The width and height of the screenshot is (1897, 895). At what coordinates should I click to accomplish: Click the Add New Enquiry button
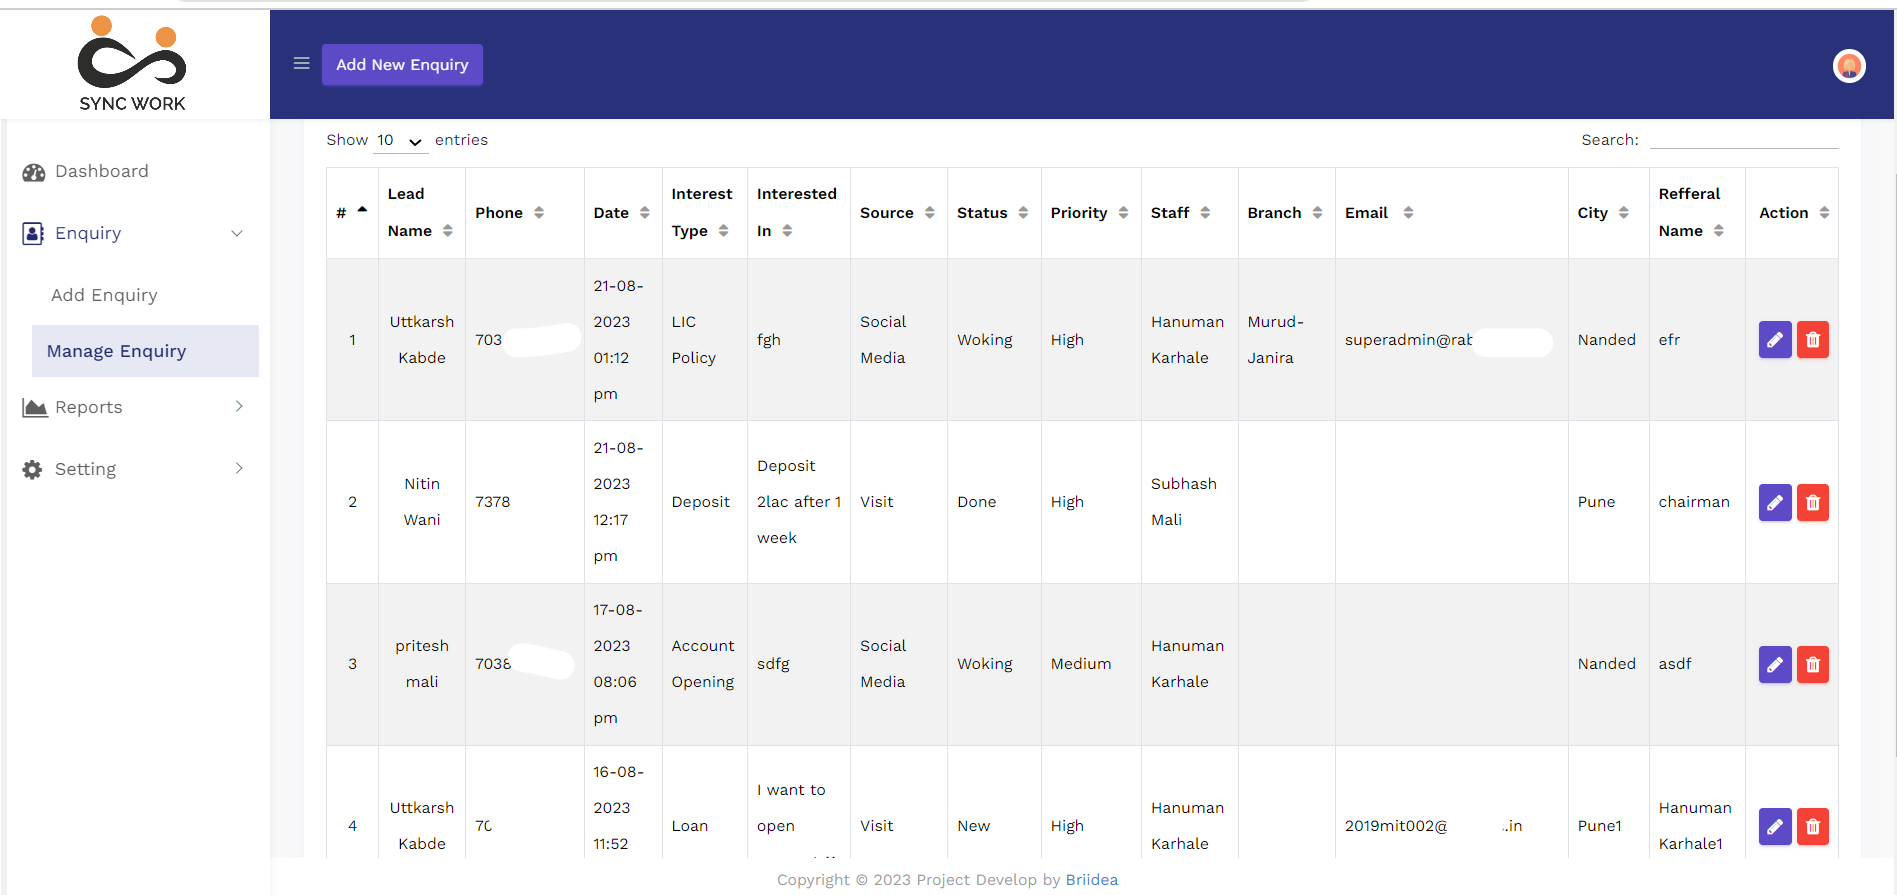click(x=402, y=65)
